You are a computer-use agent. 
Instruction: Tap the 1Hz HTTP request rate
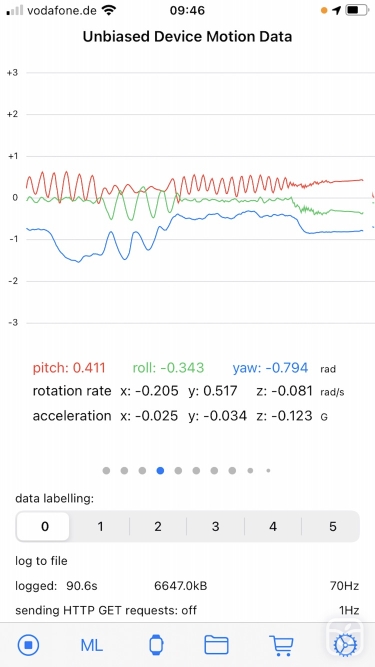[x=349, y=610]
